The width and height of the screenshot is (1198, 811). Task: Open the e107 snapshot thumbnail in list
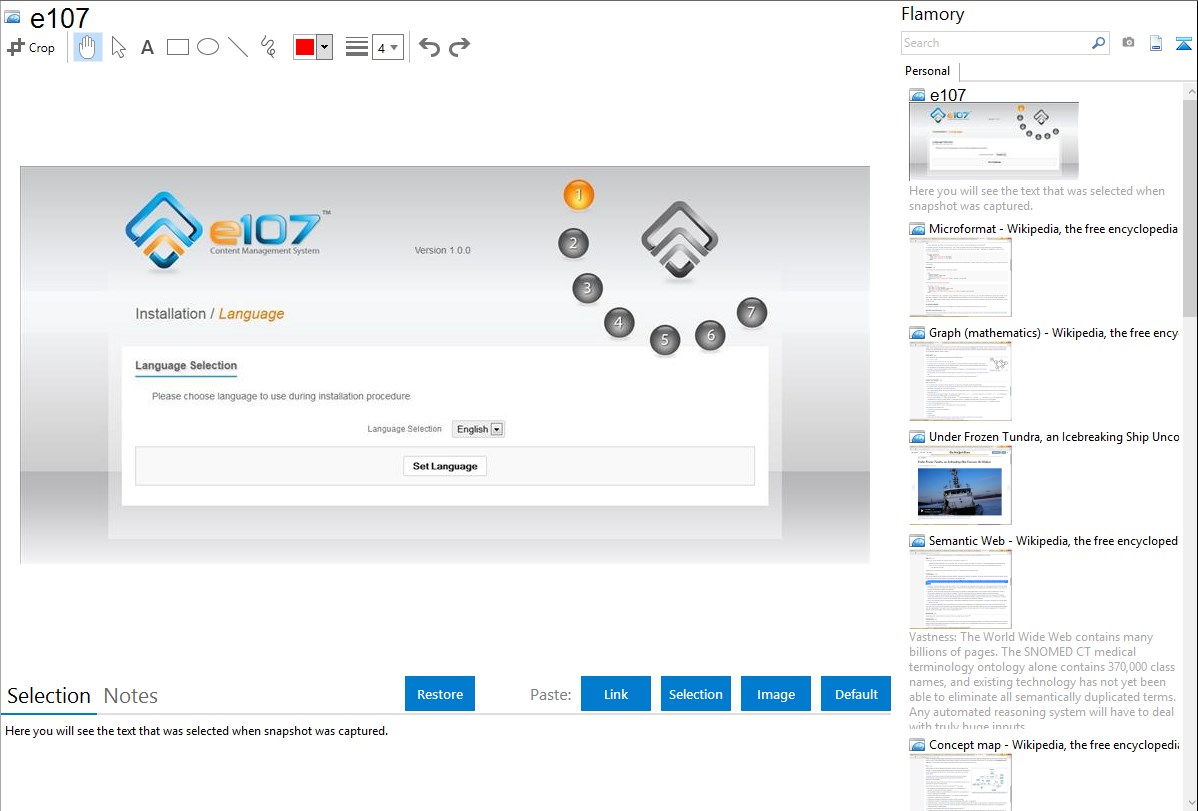993,141
